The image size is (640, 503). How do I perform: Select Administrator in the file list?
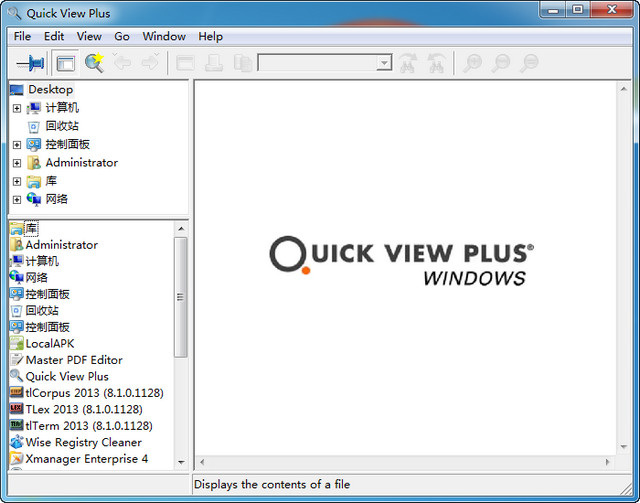click(62, 245)
